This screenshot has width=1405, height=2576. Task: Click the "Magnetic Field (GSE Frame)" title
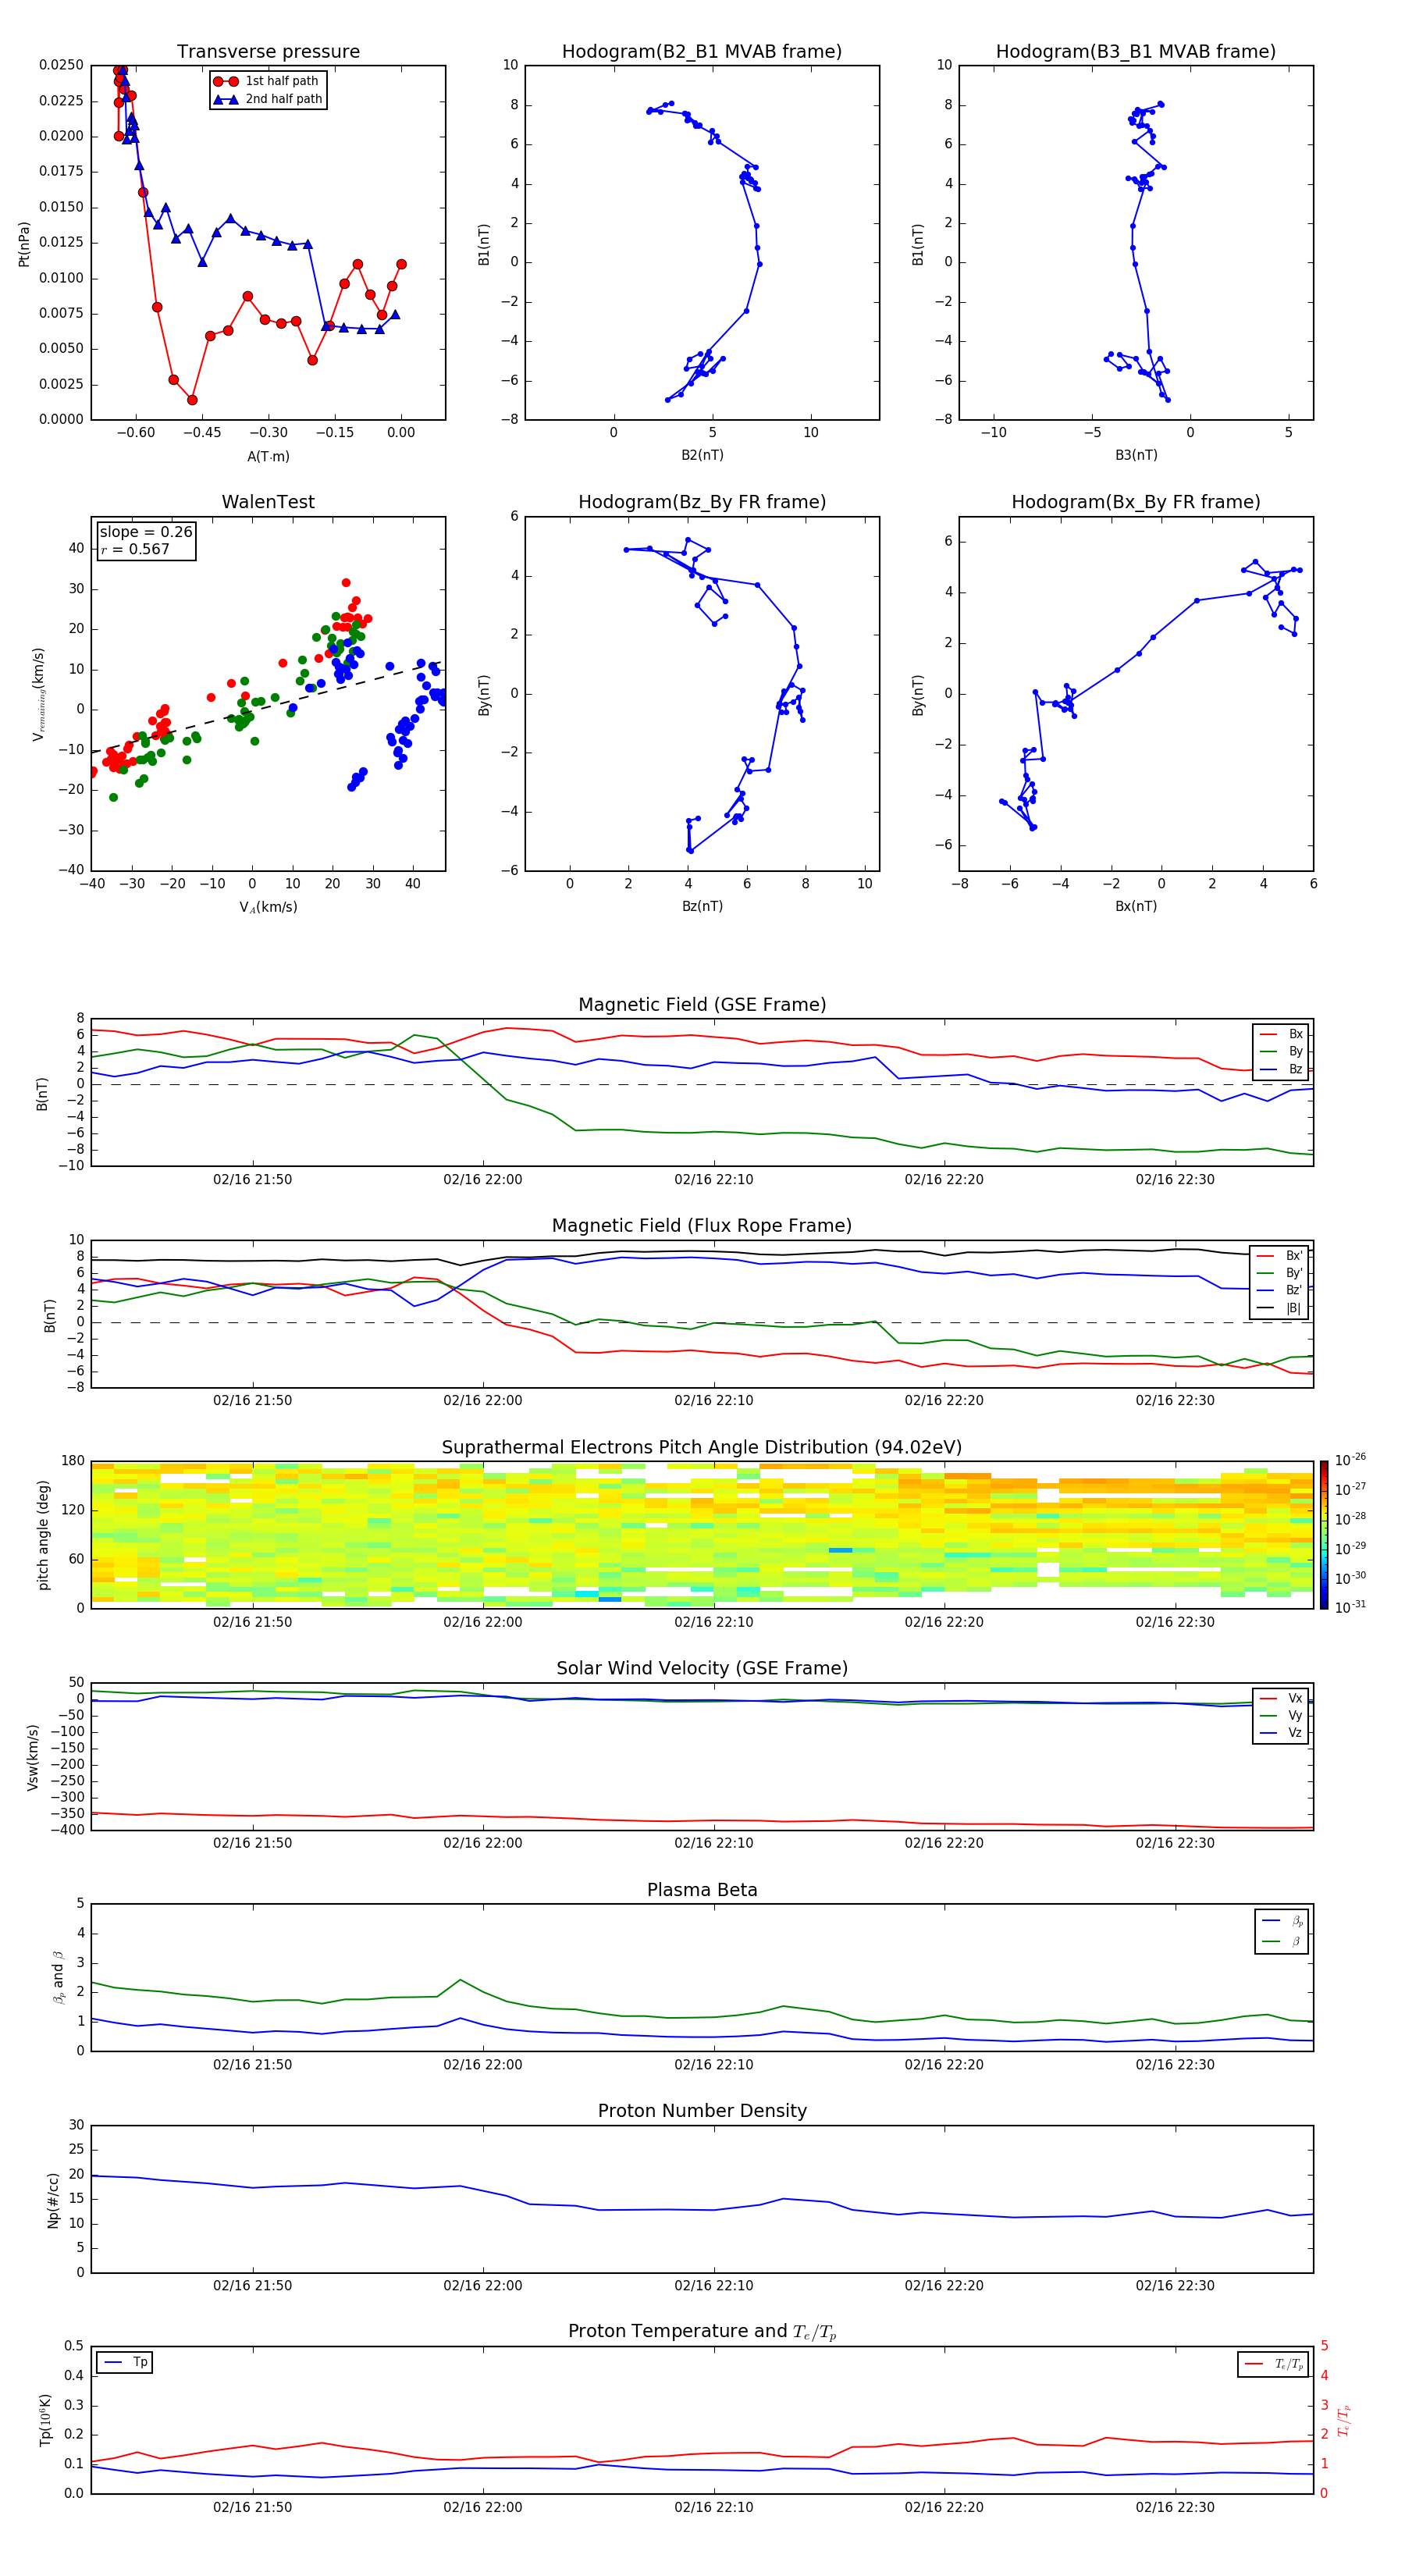click(702, 1005)
